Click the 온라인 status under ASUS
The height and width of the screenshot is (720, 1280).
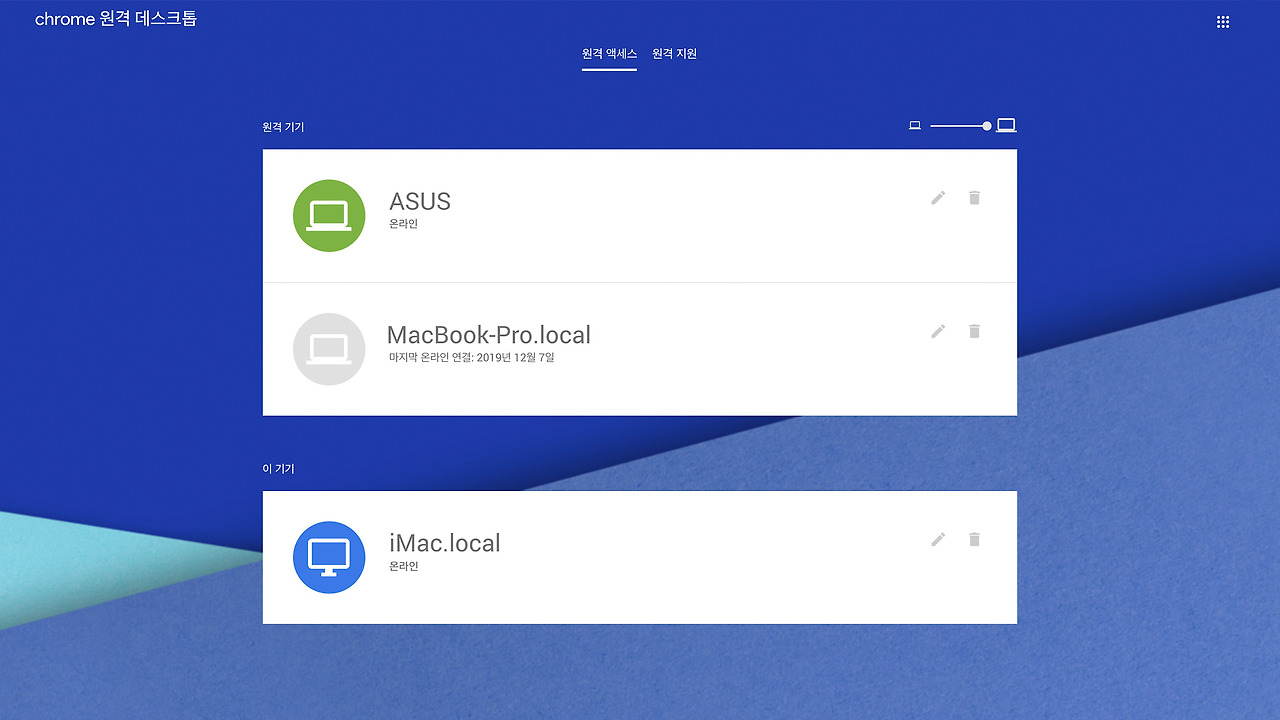click(x=403, y=223)
